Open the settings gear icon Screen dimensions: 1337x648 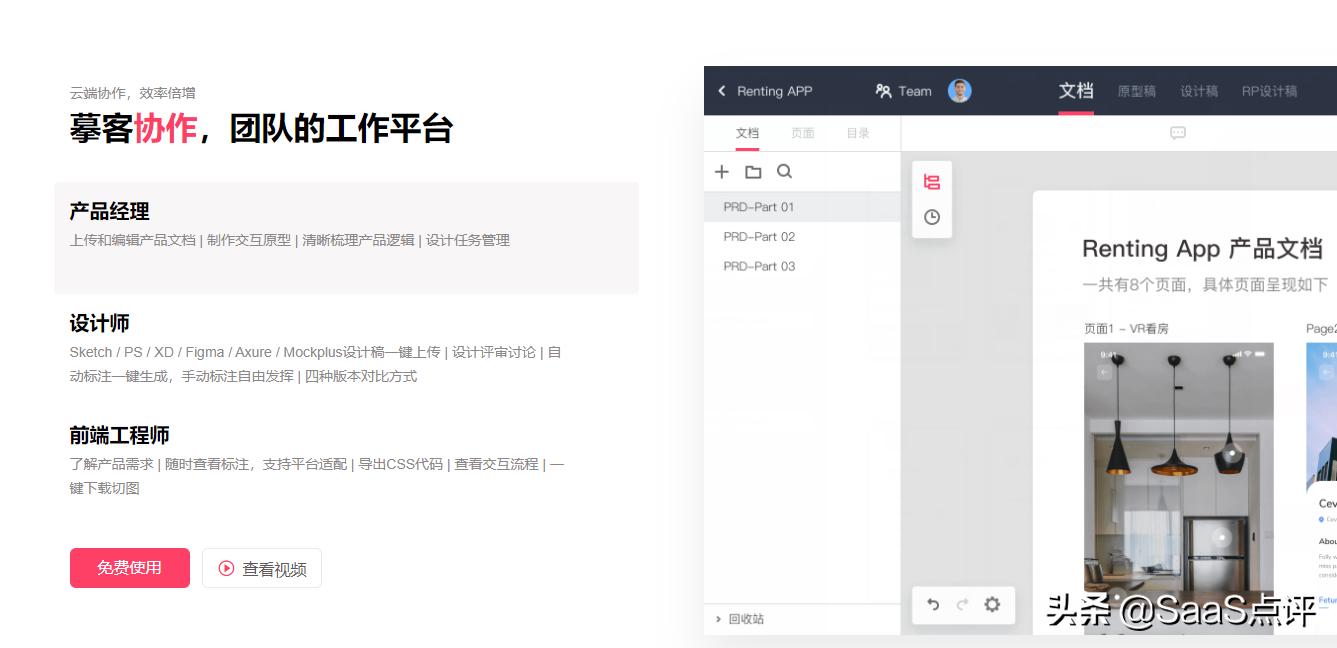click(991, 604)
